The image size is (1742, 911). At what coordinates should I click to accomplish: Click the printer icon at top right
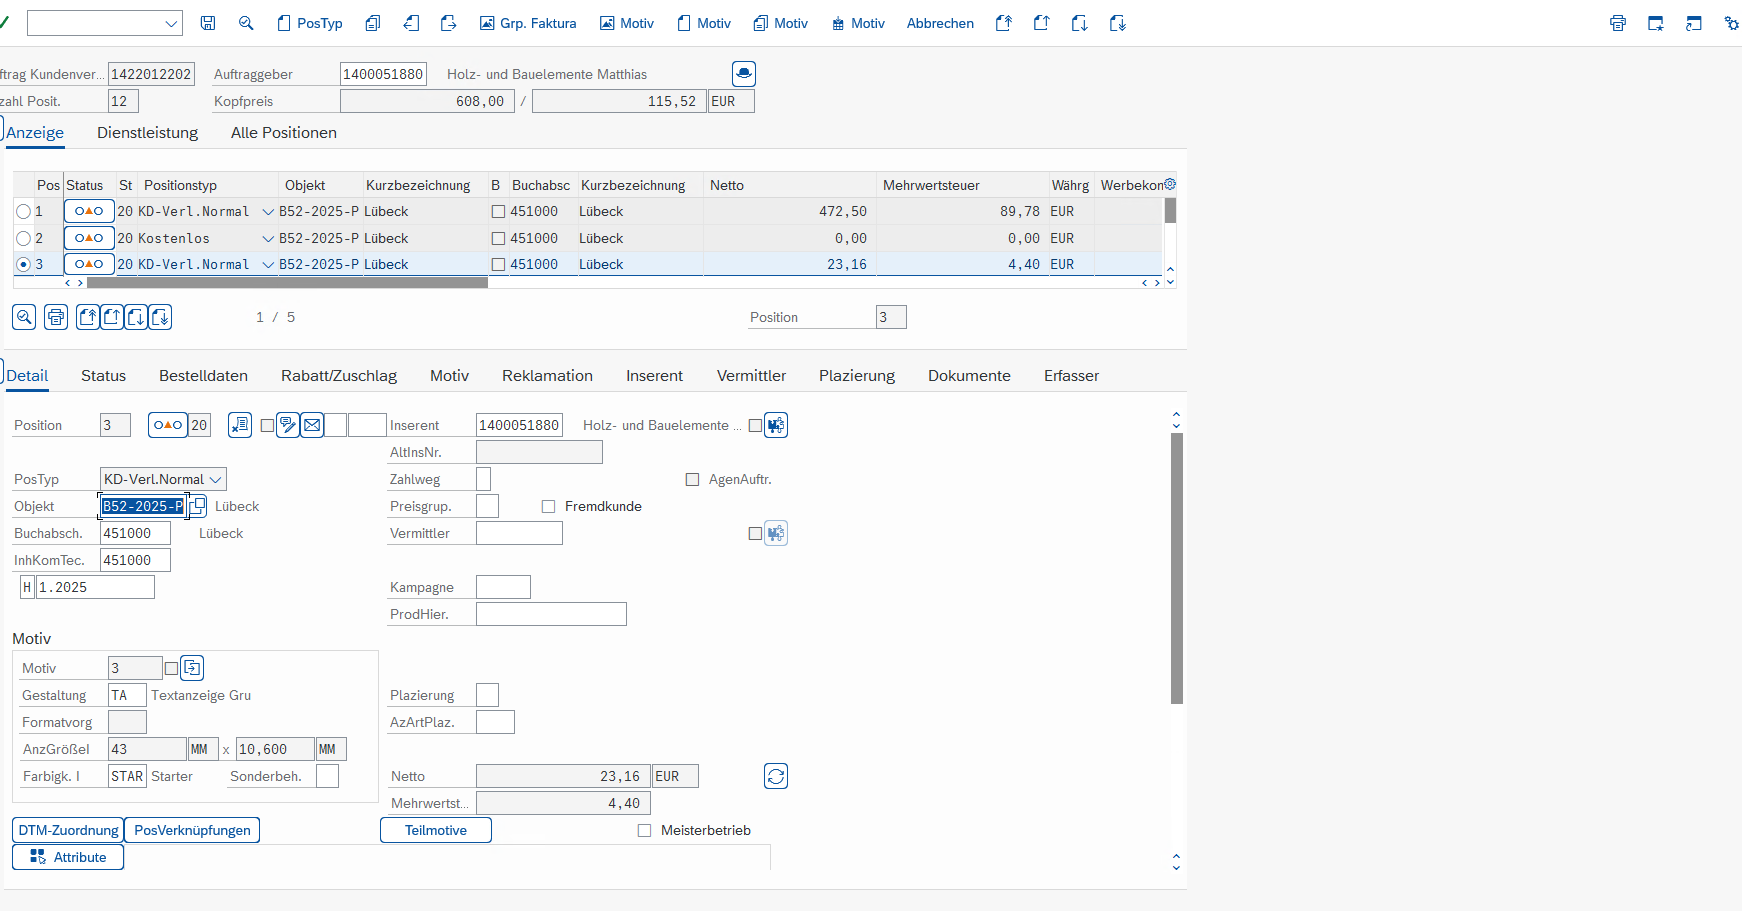[1618, 23]
